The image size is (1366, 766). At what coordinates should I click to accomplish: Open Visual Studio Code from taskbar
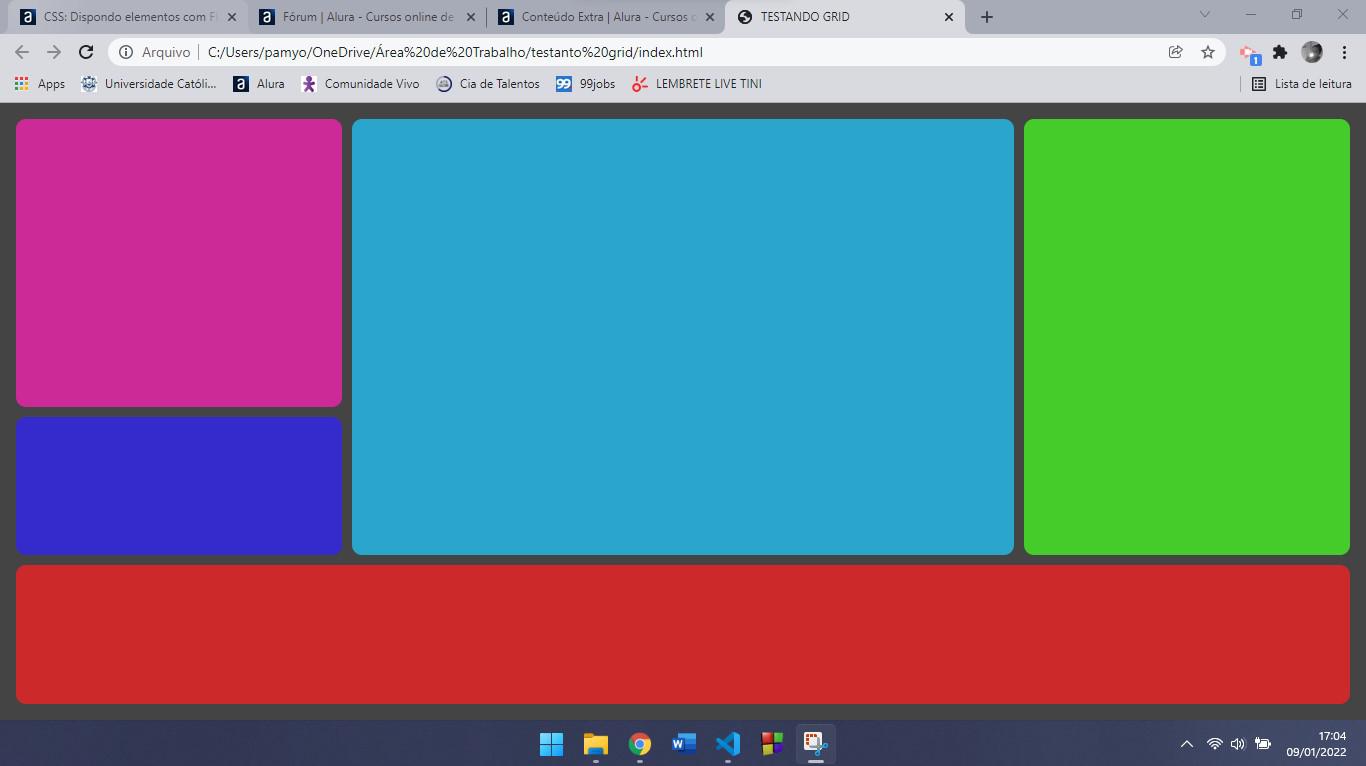pyautogui.click(x=728, y=744)
